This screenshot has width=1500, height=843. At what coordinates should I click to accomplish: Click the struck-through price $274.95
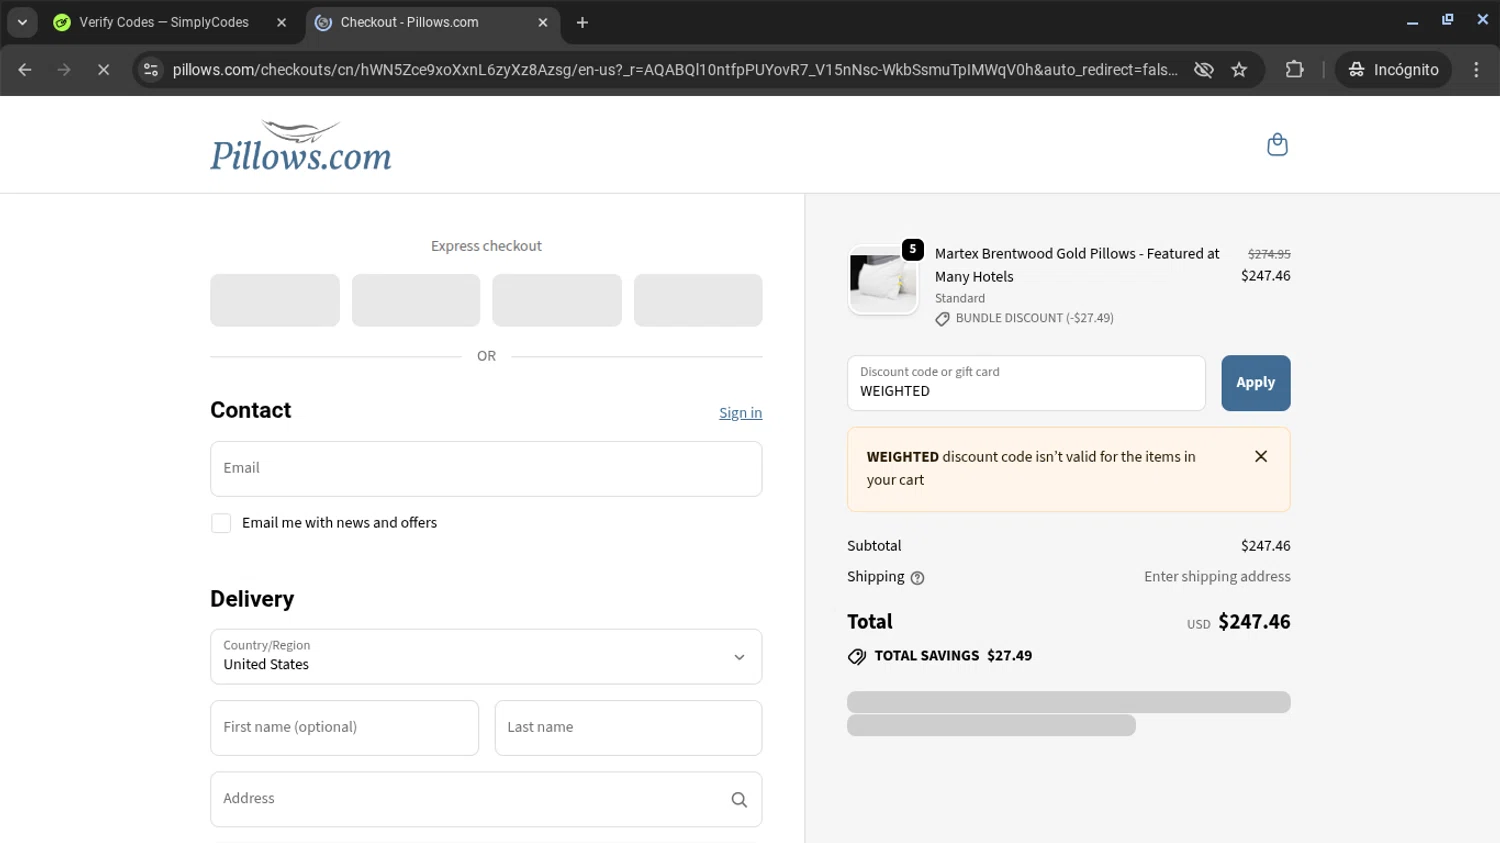tap(1269, 254)
